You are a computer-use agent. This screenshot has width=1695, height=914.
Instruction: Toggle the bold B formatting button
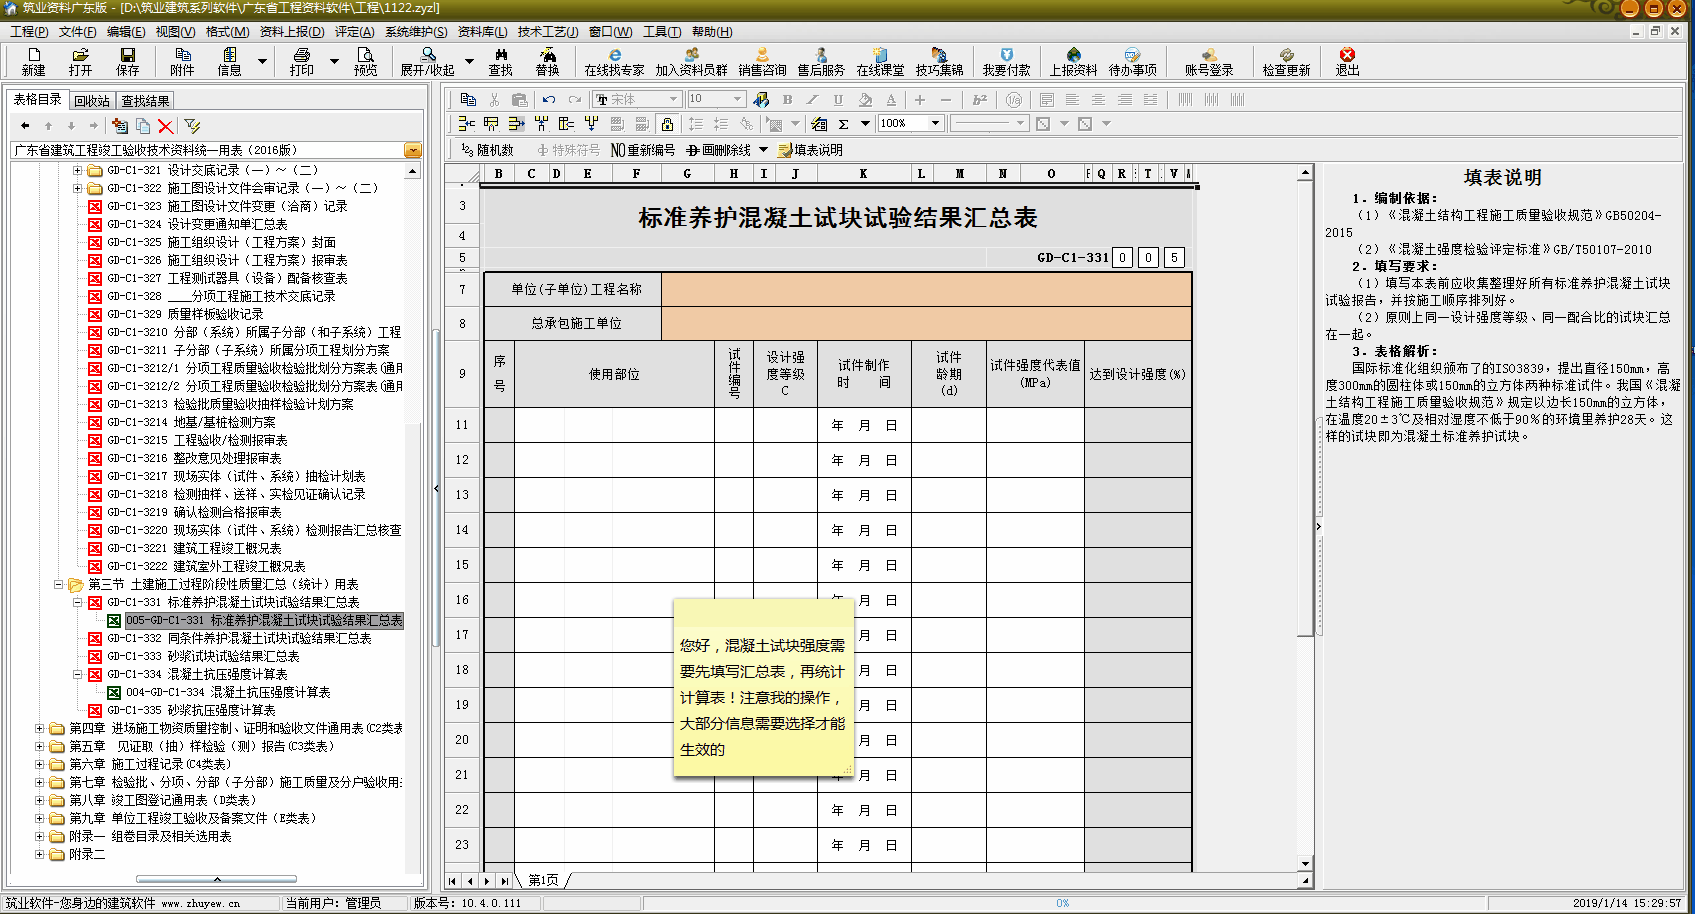point(787,99)
